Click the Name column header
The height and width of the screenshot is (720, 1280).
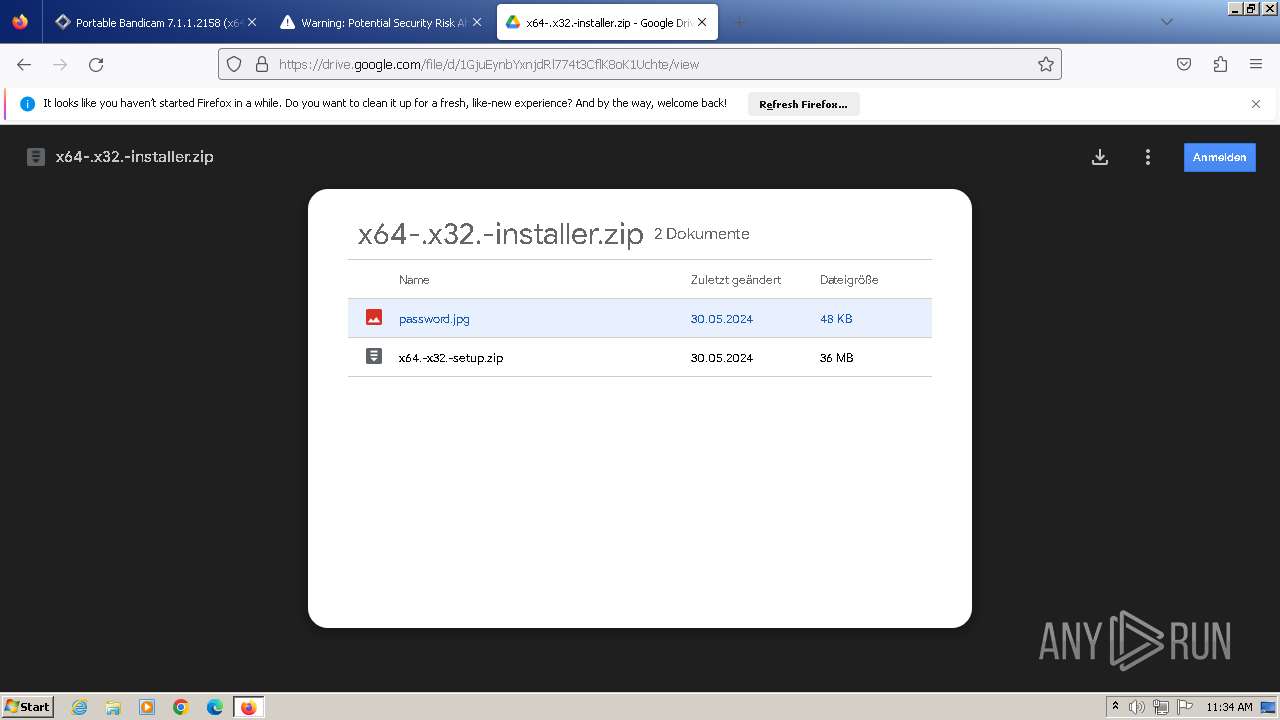pos(414,280)
